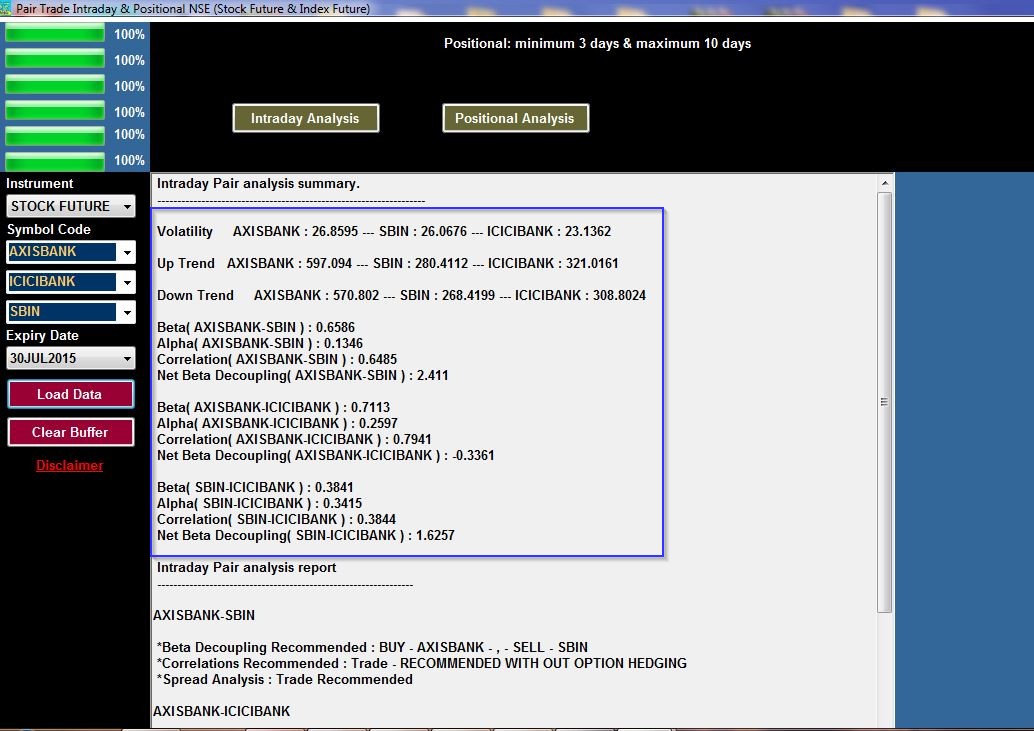Screen dimensions: 1034x731
Task: Click the AXISBANK-ICICIBANK report section heading
Action: 221,712
